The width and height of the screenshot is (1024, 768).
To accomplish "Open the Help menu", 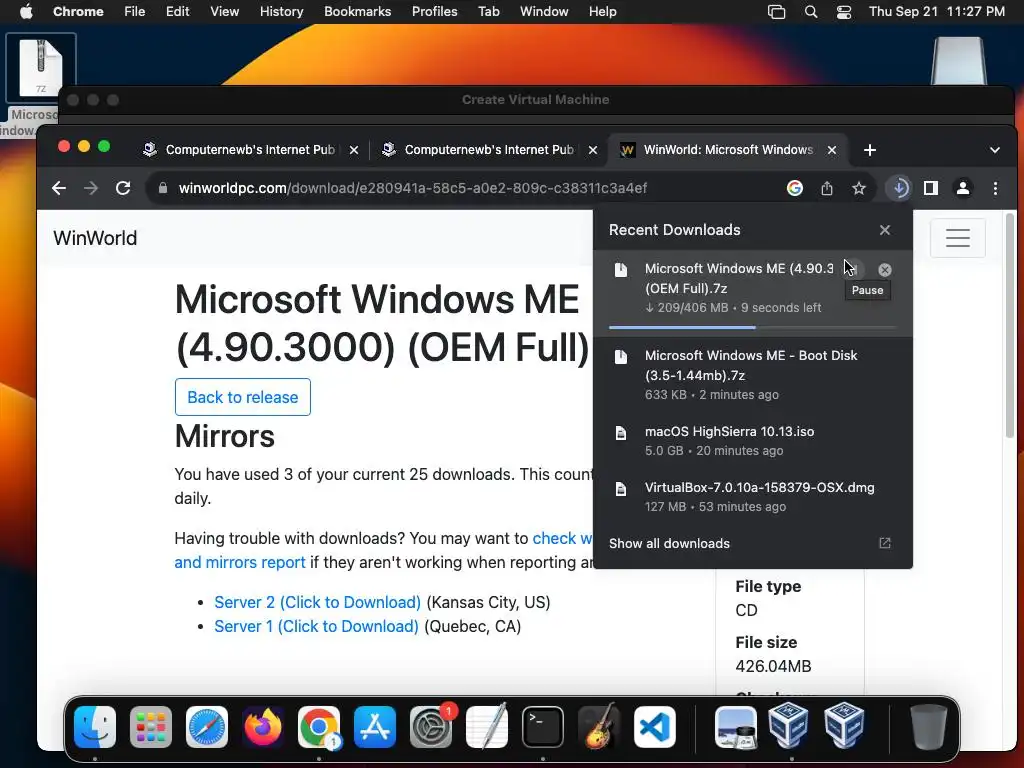I will (602, 12).
